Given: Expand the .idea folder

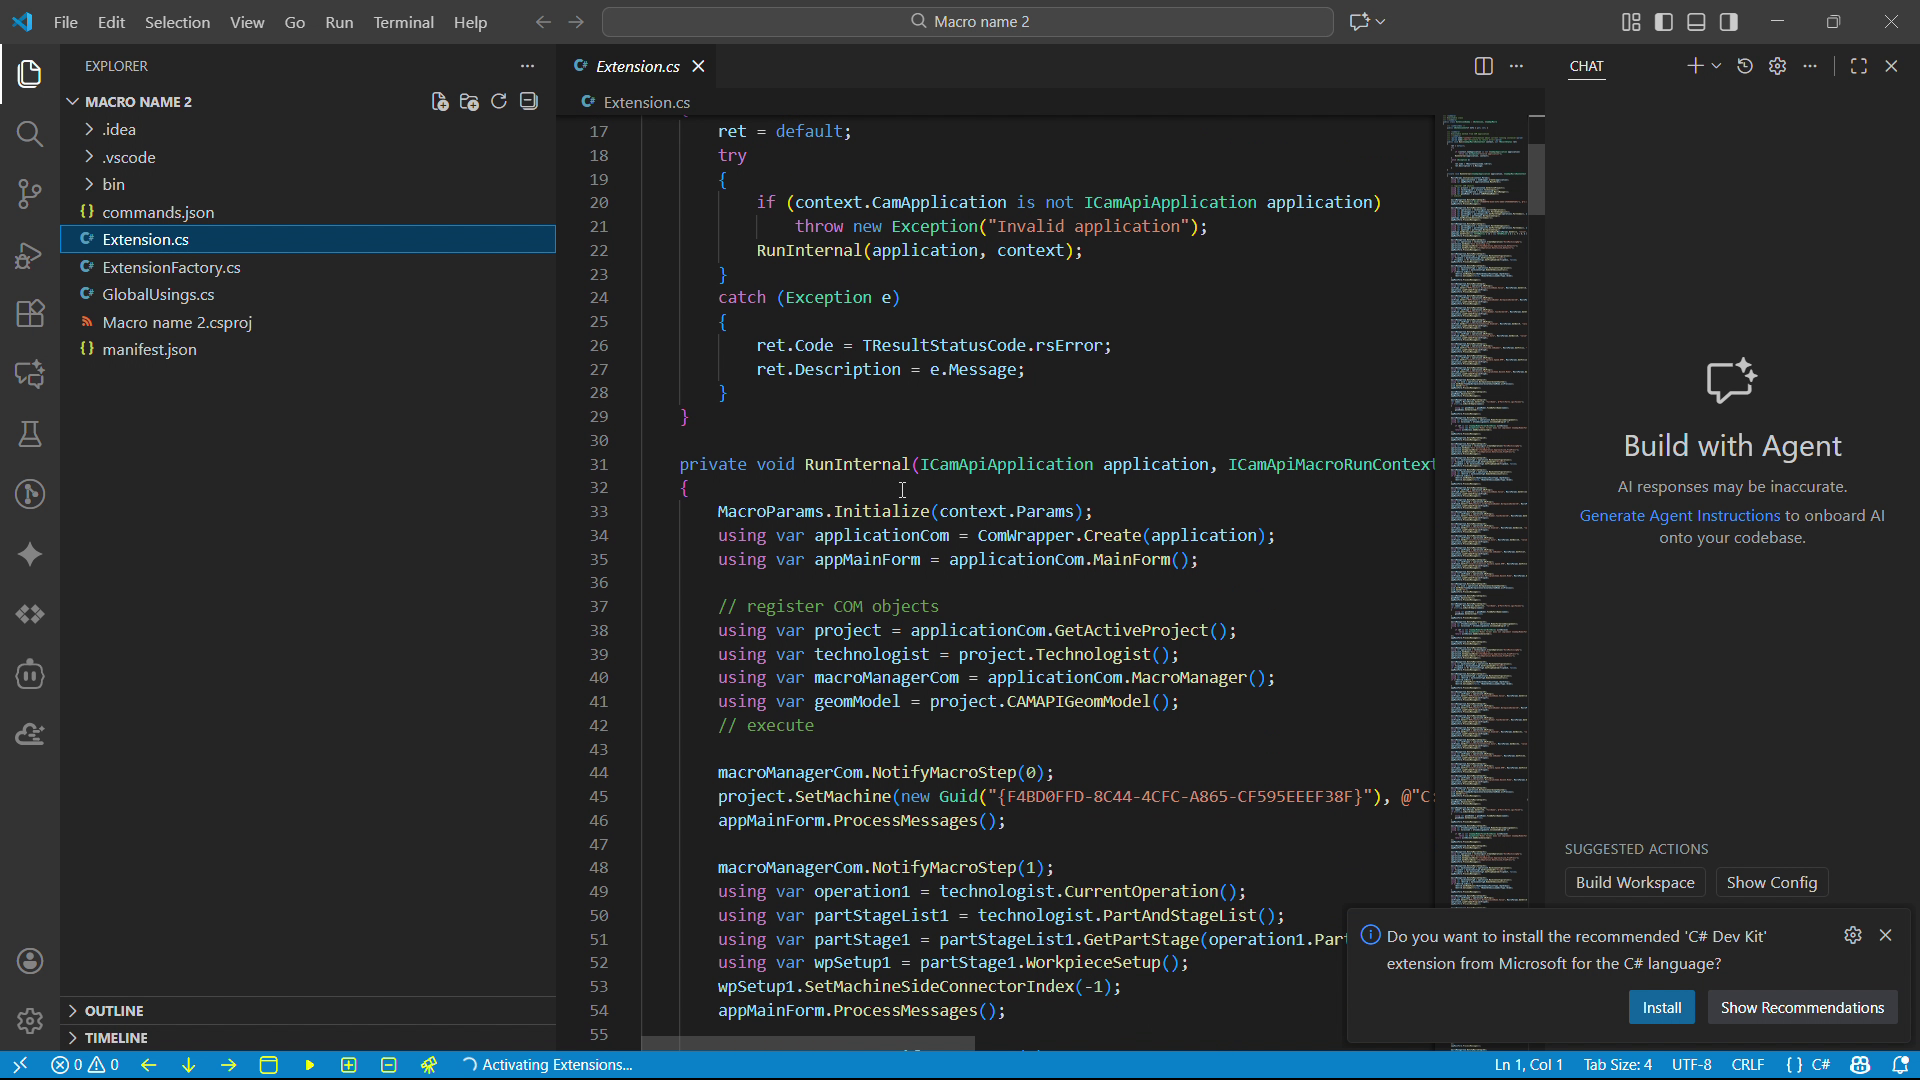Looking at the screenshot, I should click(x=308, y=129).
